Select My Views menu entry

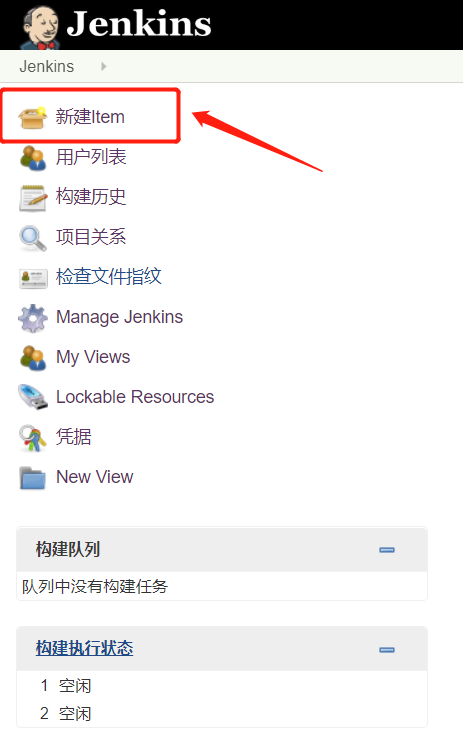[x=93, y=357]
